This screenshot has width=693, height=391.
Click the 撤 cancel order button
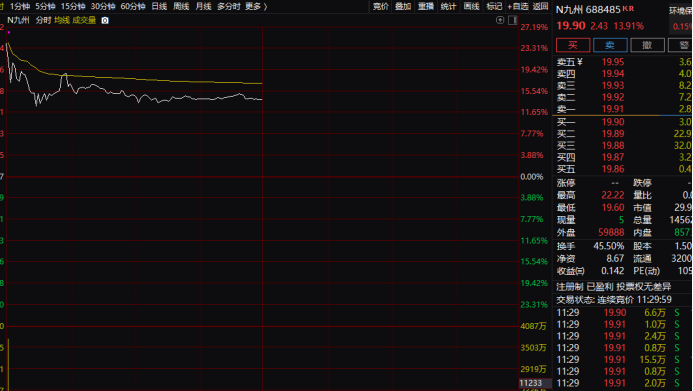(647, 45)
